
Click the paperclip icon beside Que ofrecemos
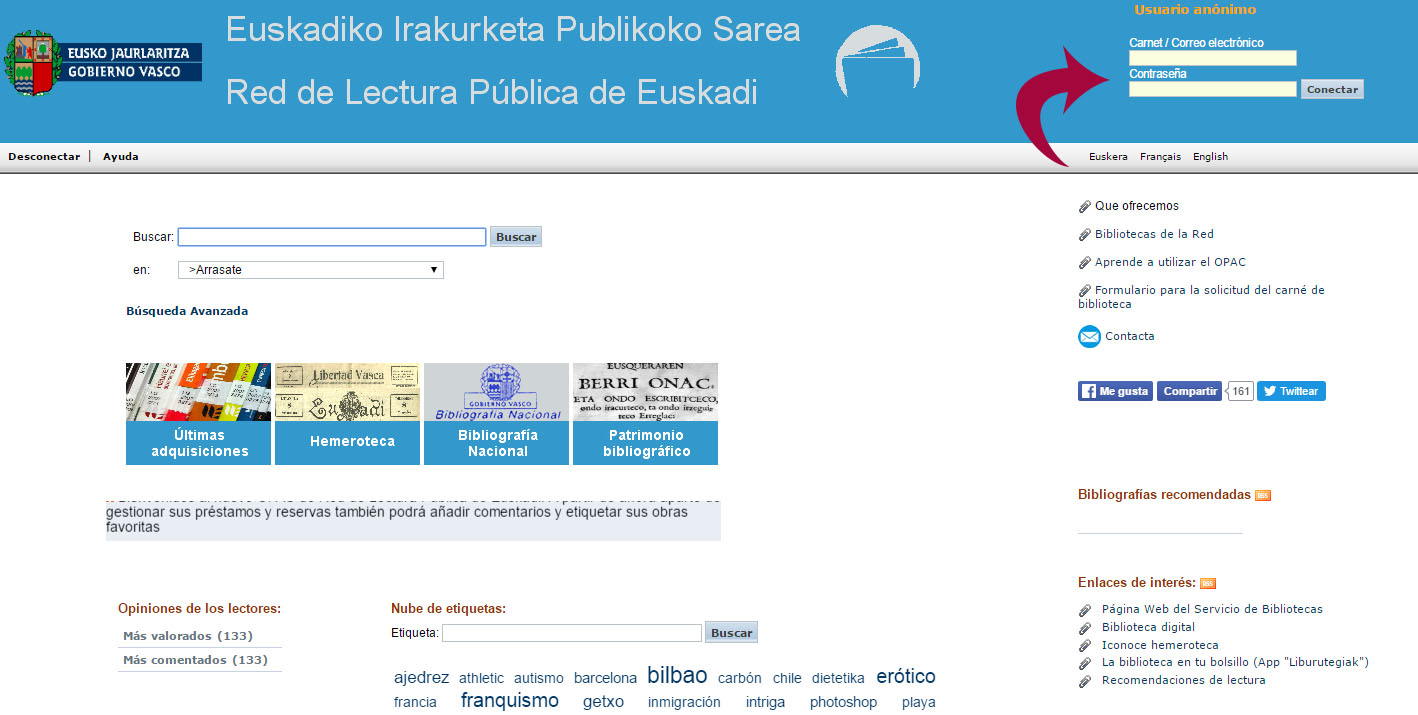(x=1085, y=207)
